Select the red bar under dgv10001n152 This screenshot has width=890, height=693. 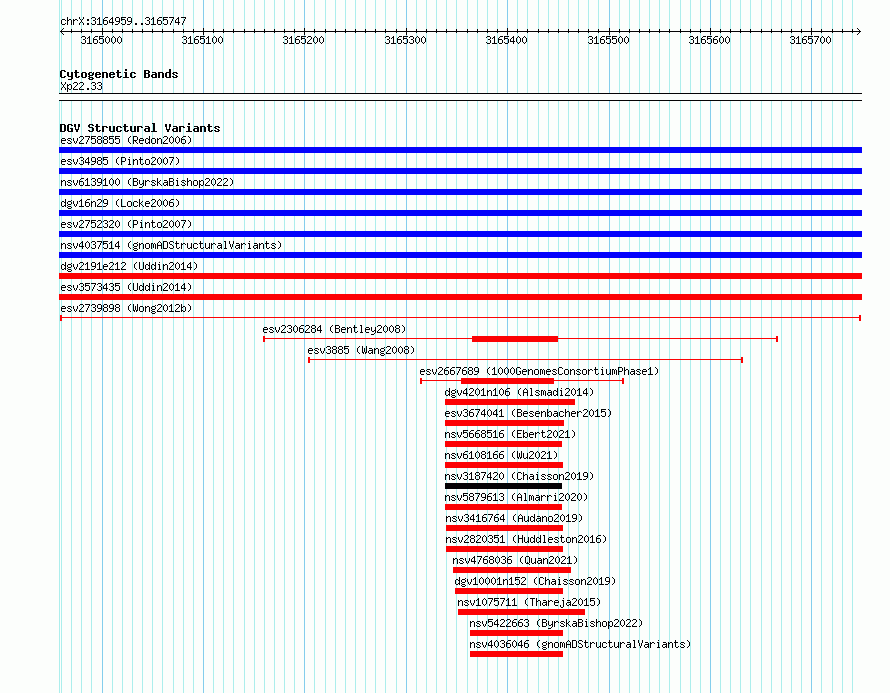point(509,591)
